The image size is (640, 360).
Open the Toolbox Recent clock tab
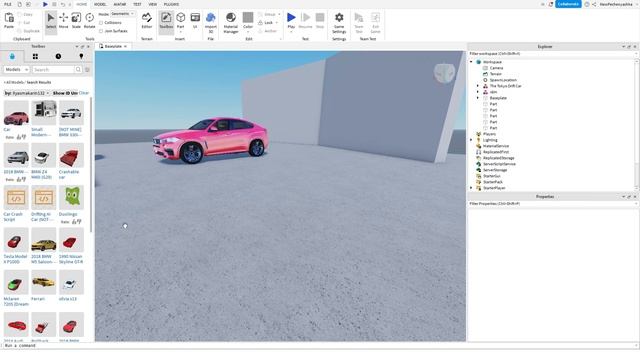(x=58, y=56)
